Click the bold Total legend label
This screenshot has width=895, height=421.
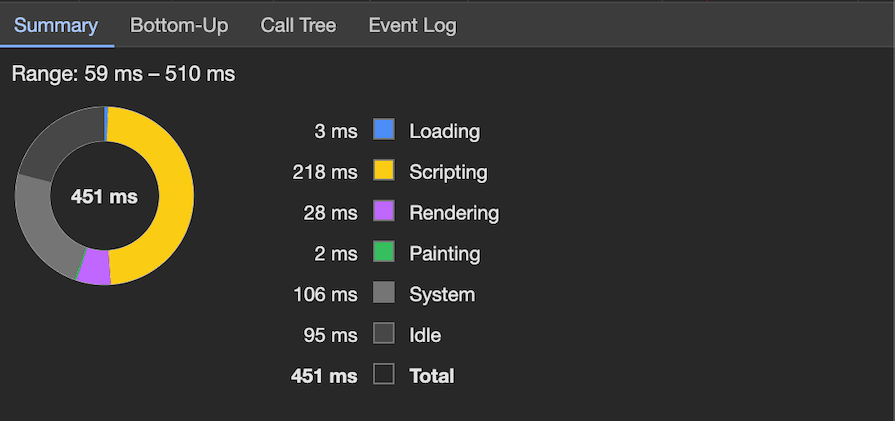432,376
